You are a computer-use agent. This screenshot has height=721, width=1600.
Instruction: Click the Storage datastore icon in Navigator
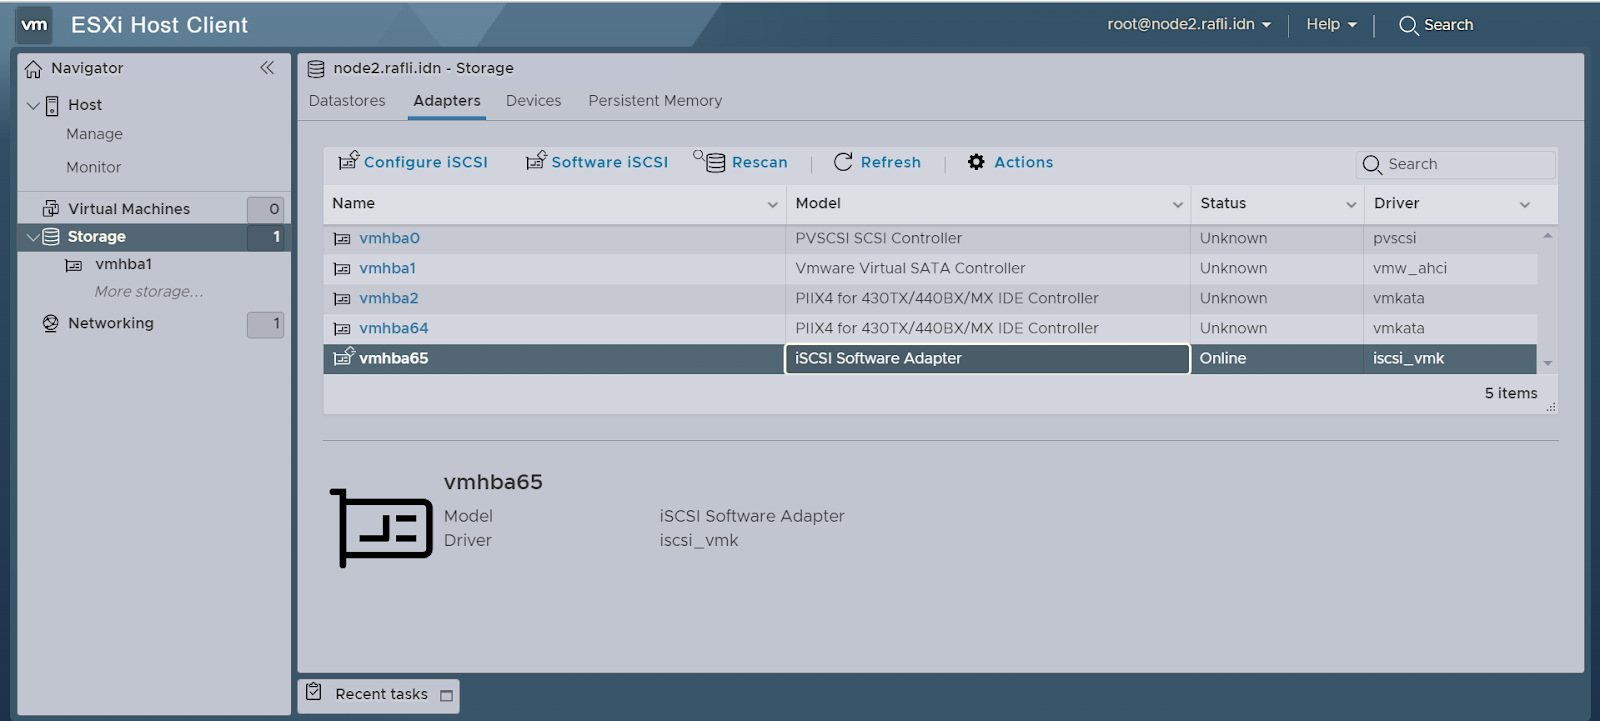point(51,237)
